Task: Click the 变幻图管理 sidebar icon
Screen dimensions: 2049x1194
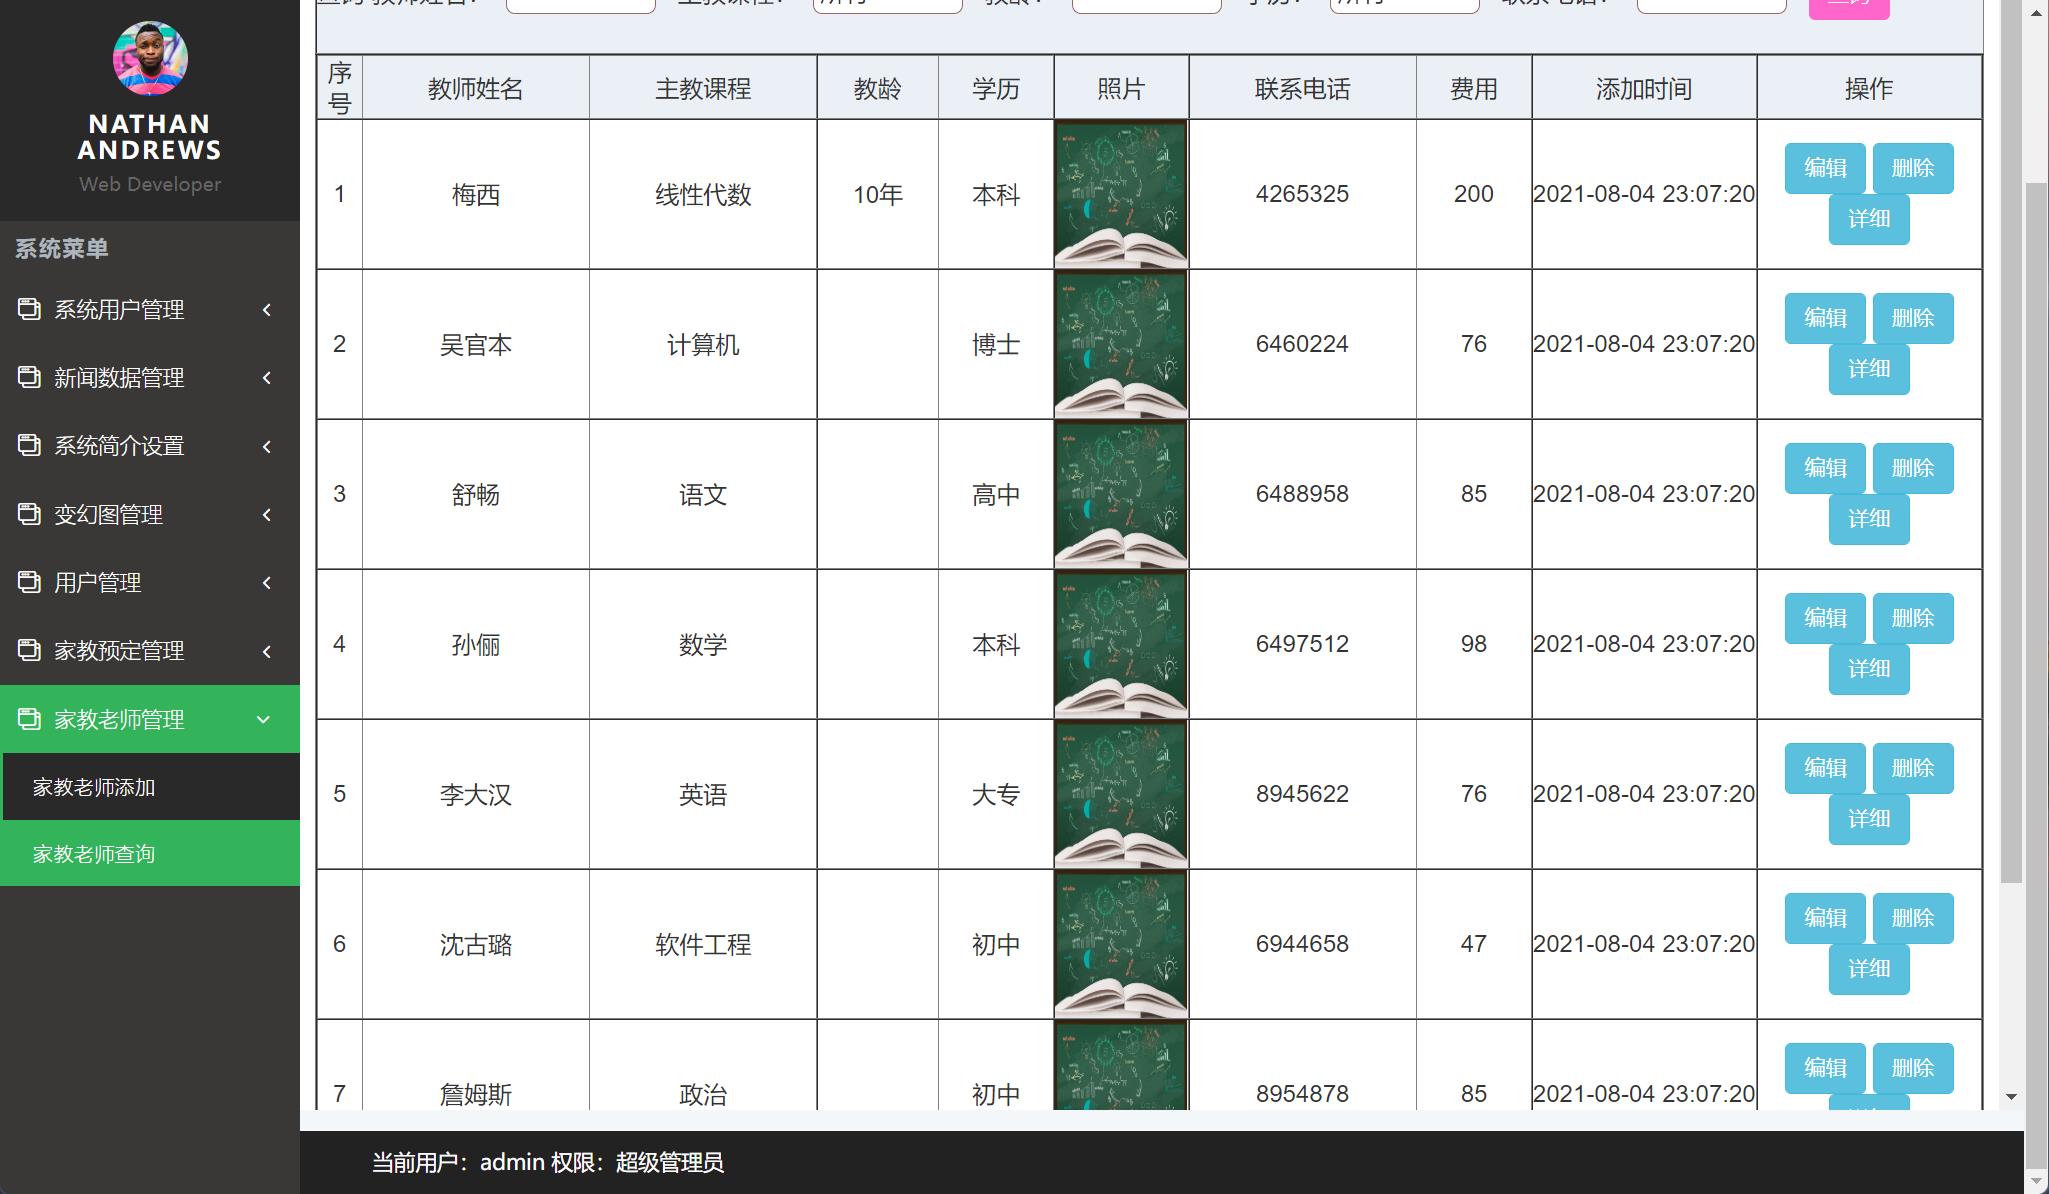Action: 29,515
